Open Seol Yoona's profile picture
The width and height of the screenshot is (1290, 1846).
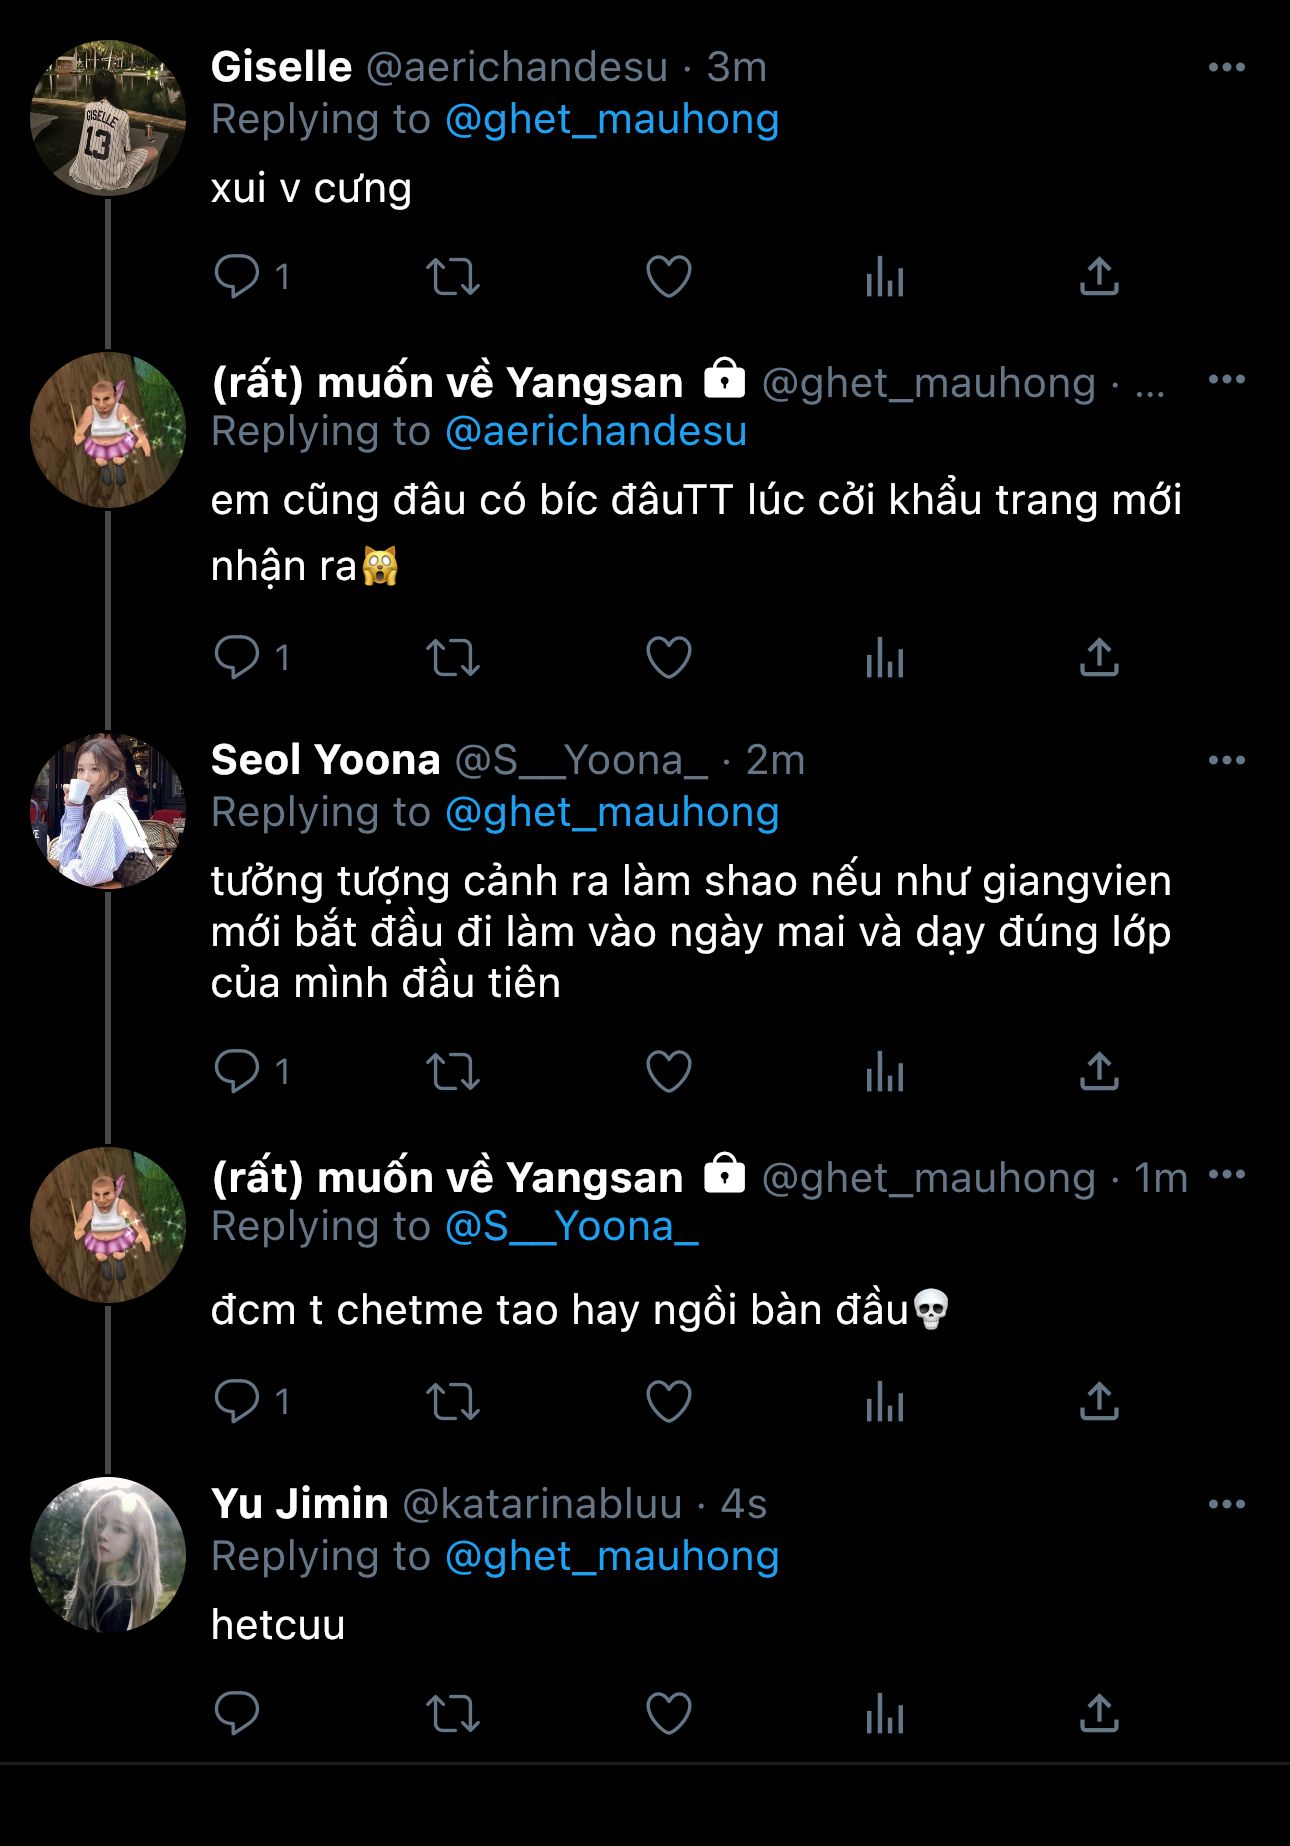[108, 810]
